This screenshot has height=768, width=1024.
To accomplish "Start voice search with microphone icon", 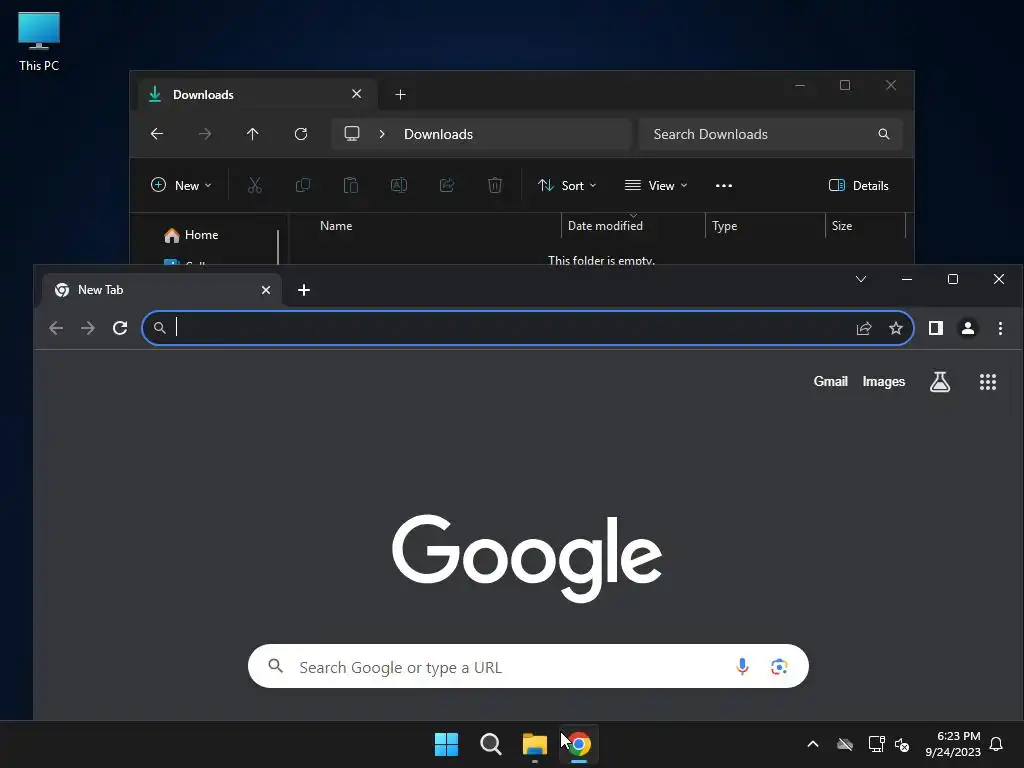I will 742,666.
